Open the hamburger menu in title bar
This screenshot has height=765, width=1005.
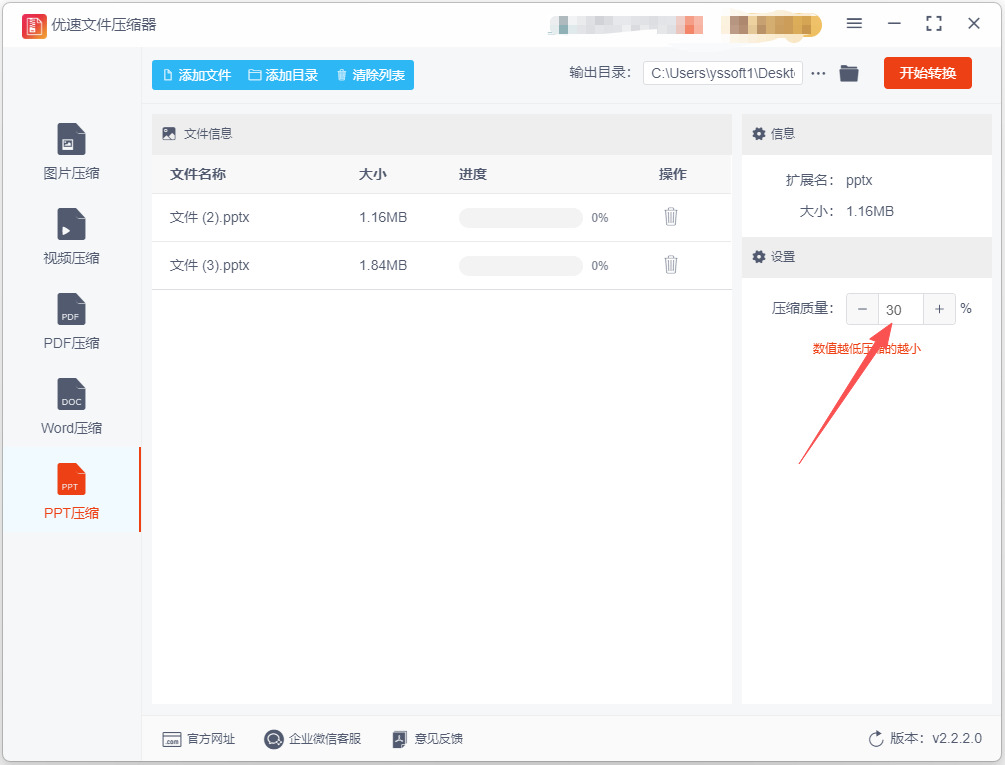854,24
